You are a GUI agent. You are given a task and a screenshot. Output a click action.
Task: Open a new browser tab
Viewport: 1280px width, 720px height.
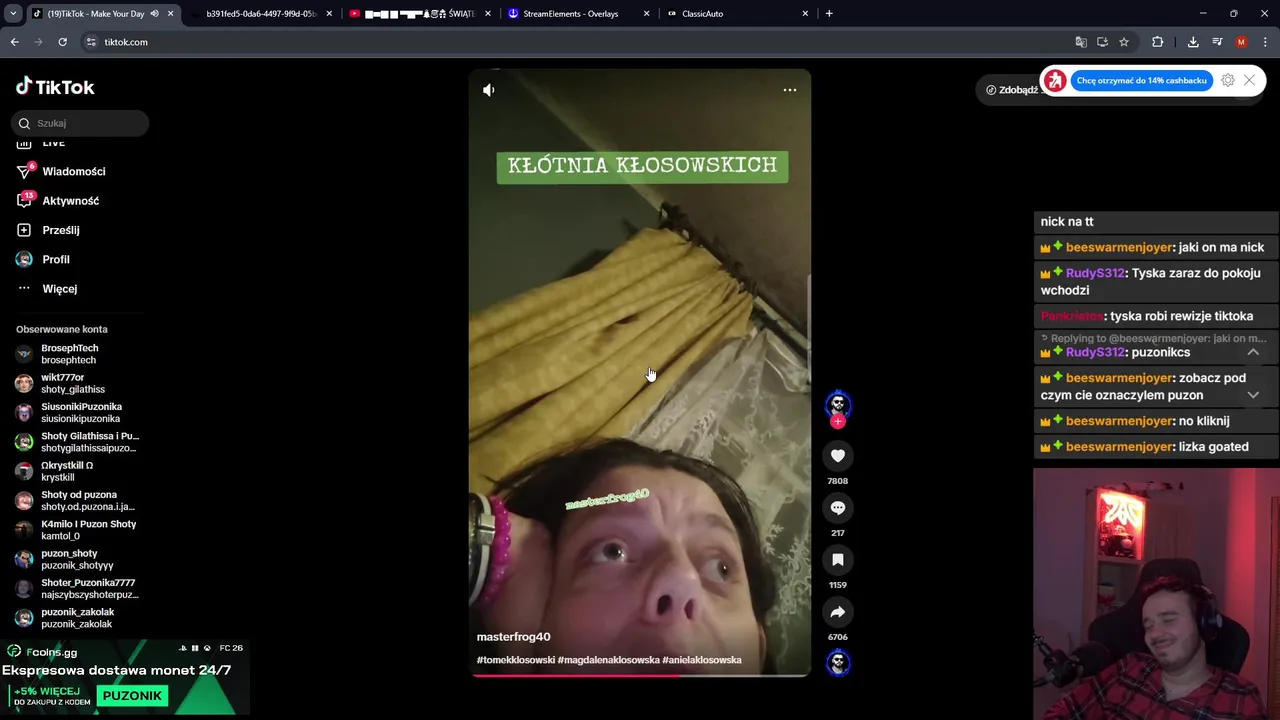pyautogui.click(x=829, y=14)
